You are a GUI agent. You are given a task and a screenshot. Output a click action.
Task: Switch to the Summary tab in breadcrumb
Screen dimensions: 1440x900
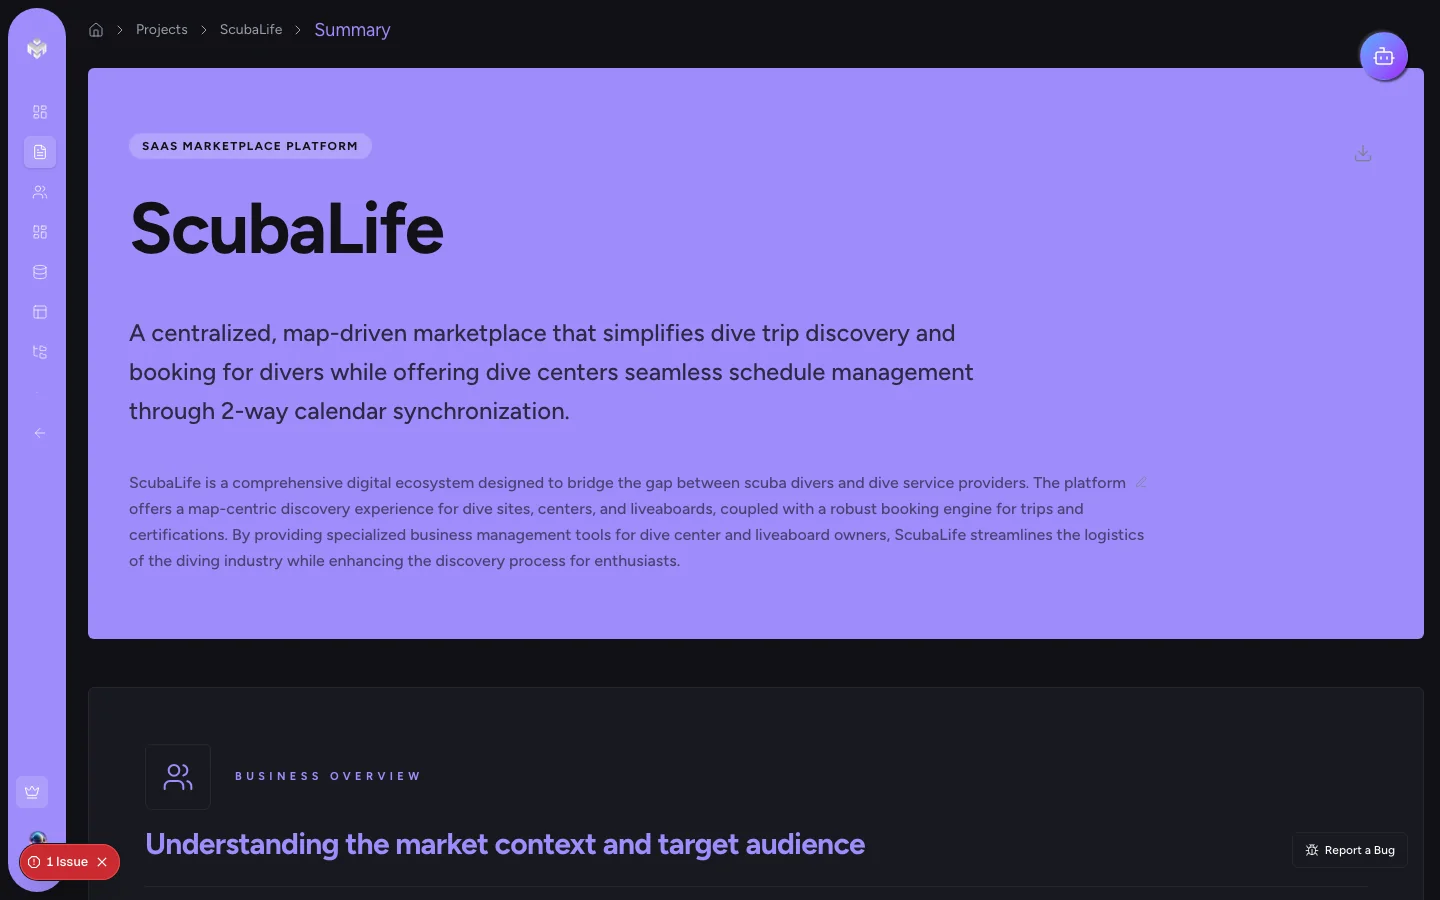(352, 30)
